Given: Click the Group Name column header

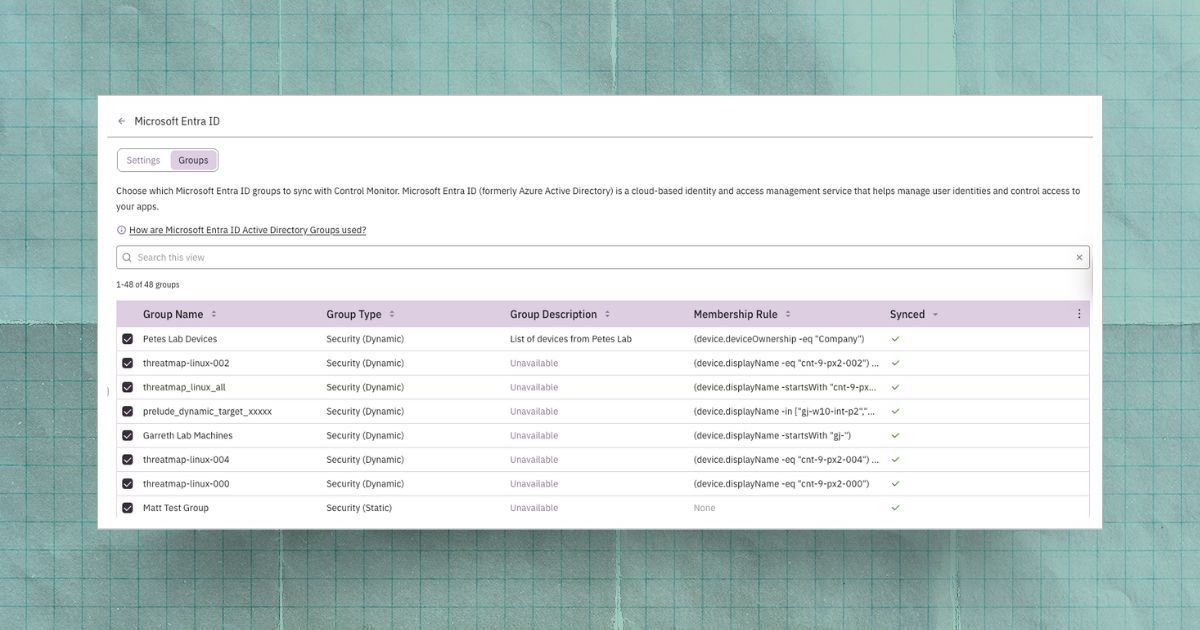Looking at the screenshot, I should (x=173, y=314).
